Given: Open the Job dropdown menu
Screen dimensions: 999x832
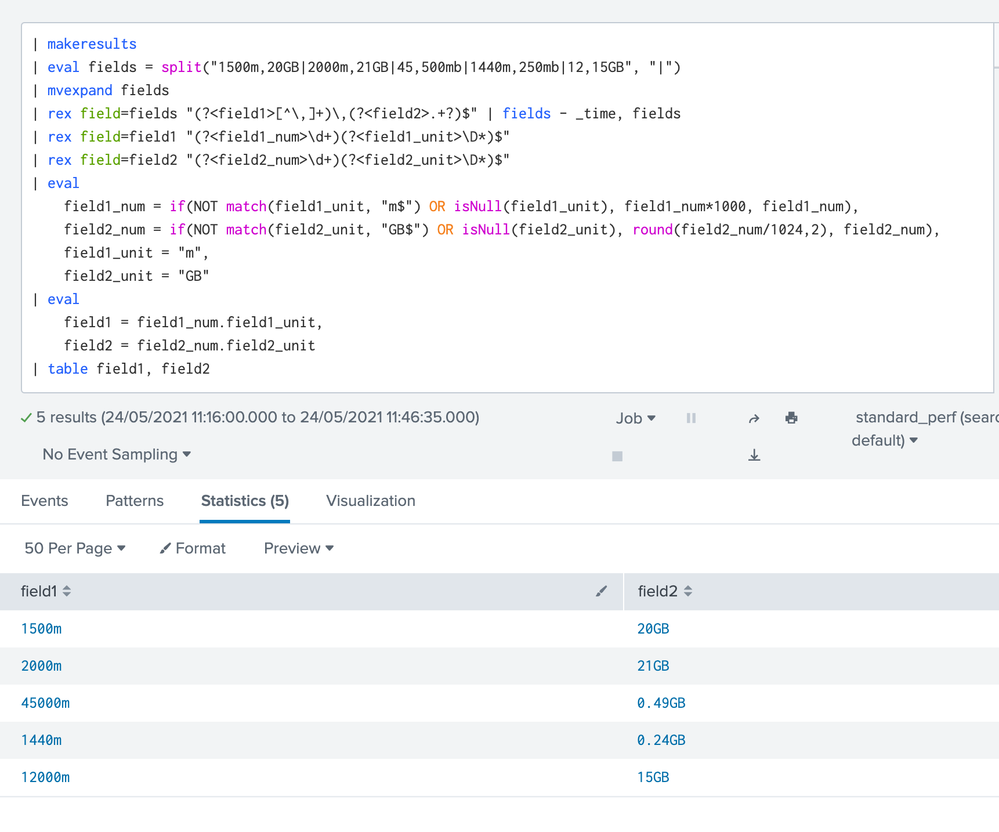Looking at the screenshot, I should 635,418.
